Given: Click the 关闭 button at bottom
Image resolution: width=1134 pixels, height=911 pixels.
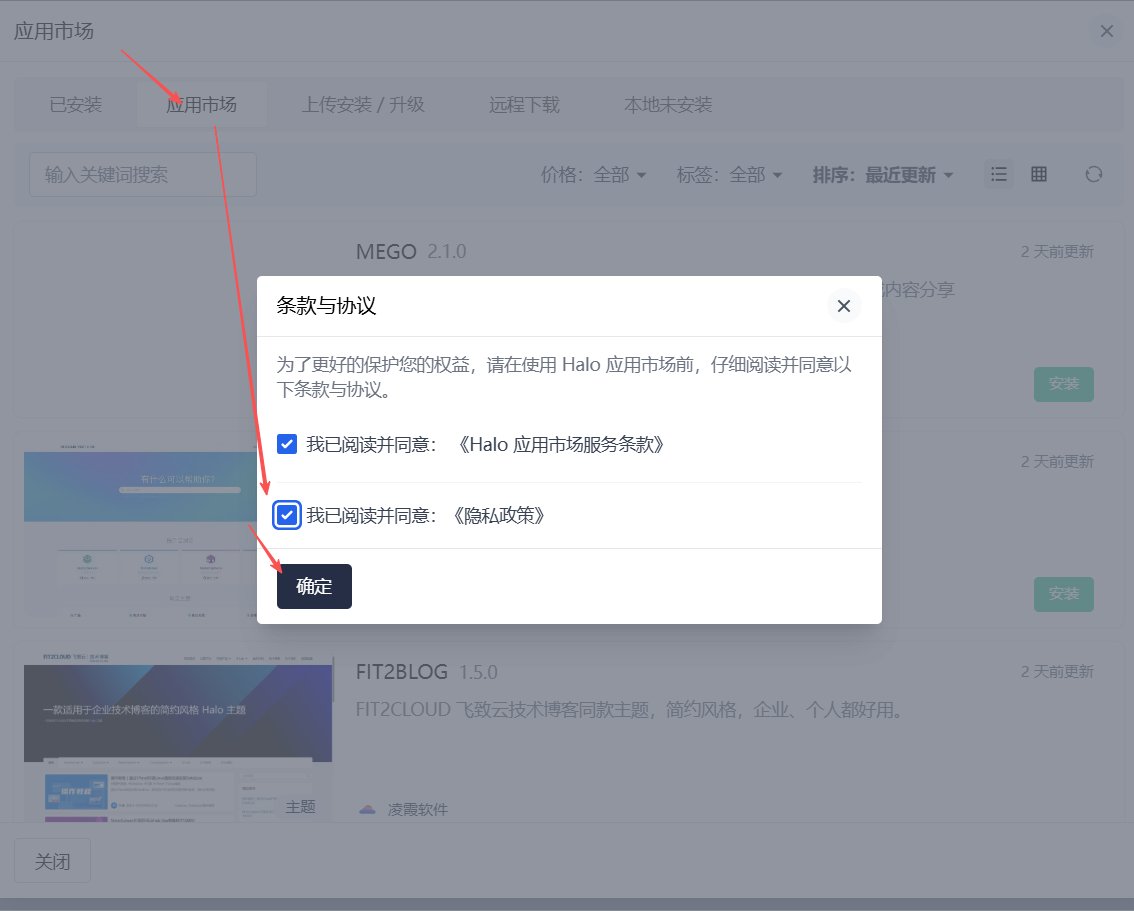Looking at the screenshot, I should click(x=52, y=861).
